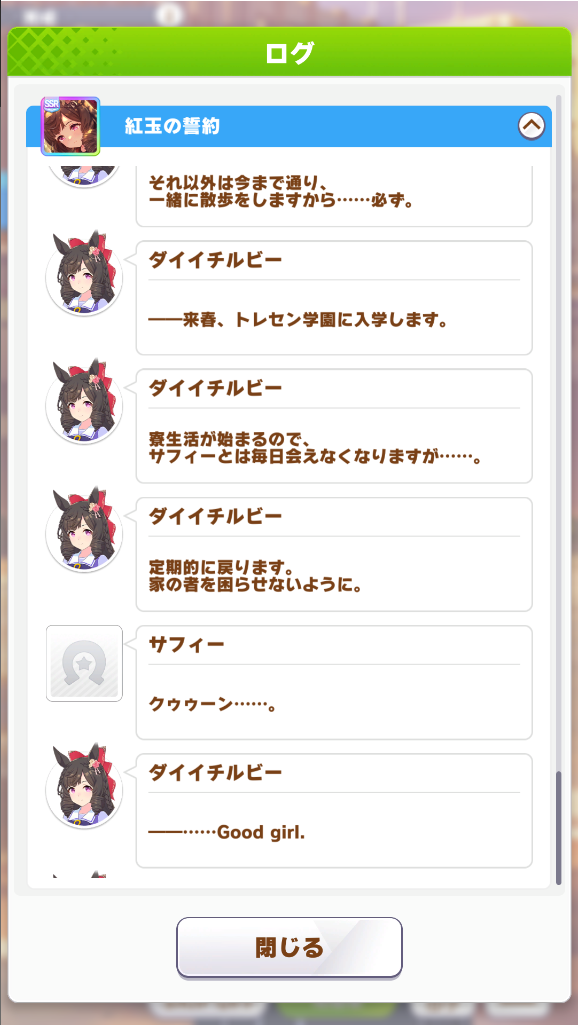The height and width of the screenshot is (1025, 578).
Task: Click the サフィー horseshoe placeholder icon
Action: (84, 664)
